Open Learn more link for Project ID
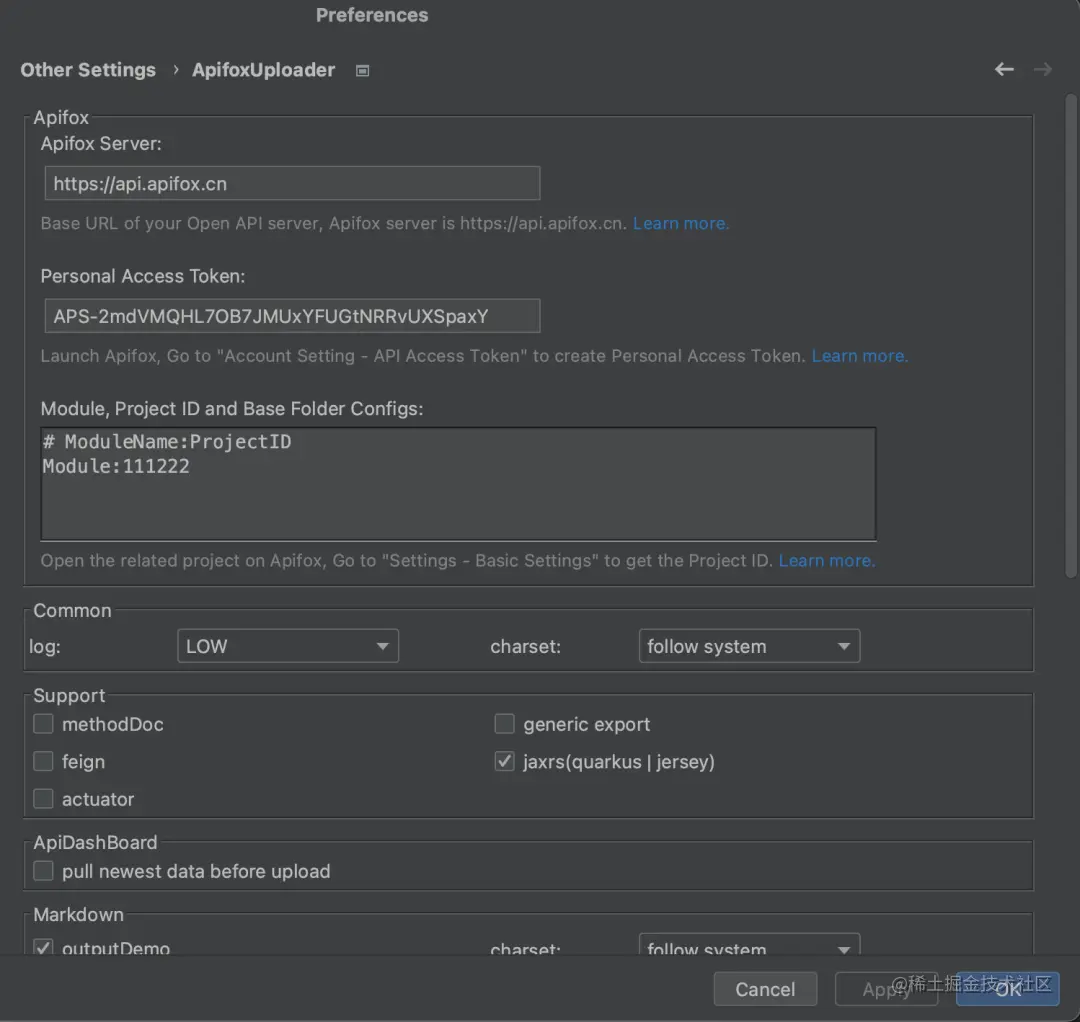1080x1022 pixels. pos(827,560)
